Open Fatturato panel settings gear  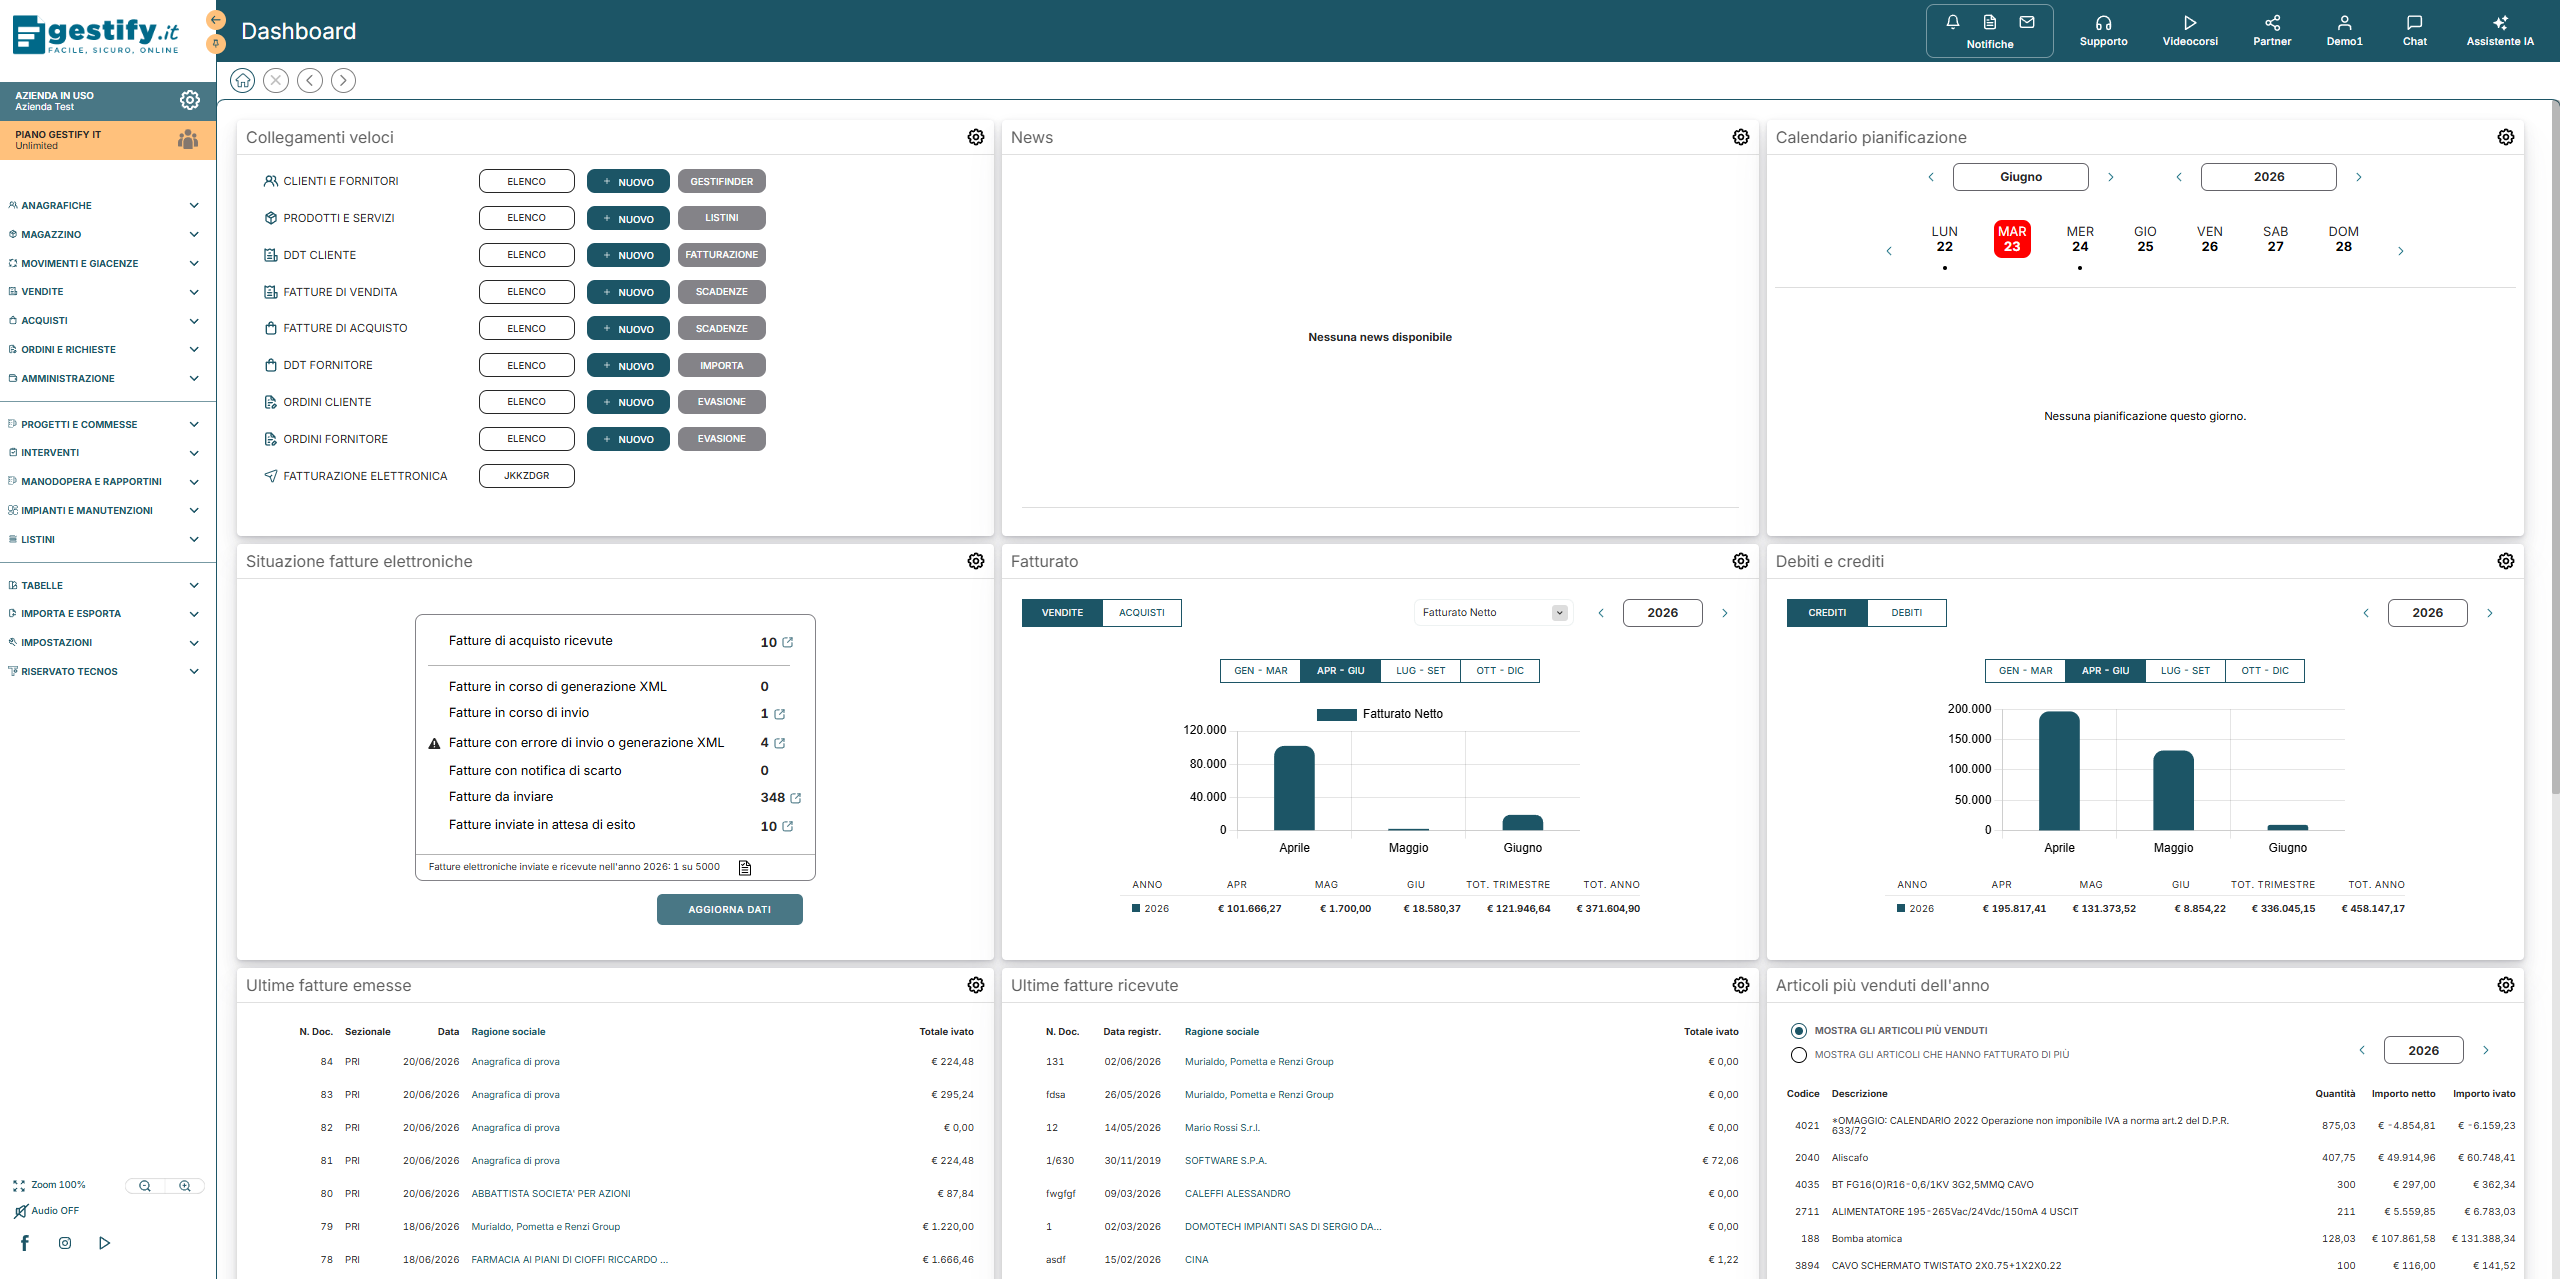tap(1741, 561)
